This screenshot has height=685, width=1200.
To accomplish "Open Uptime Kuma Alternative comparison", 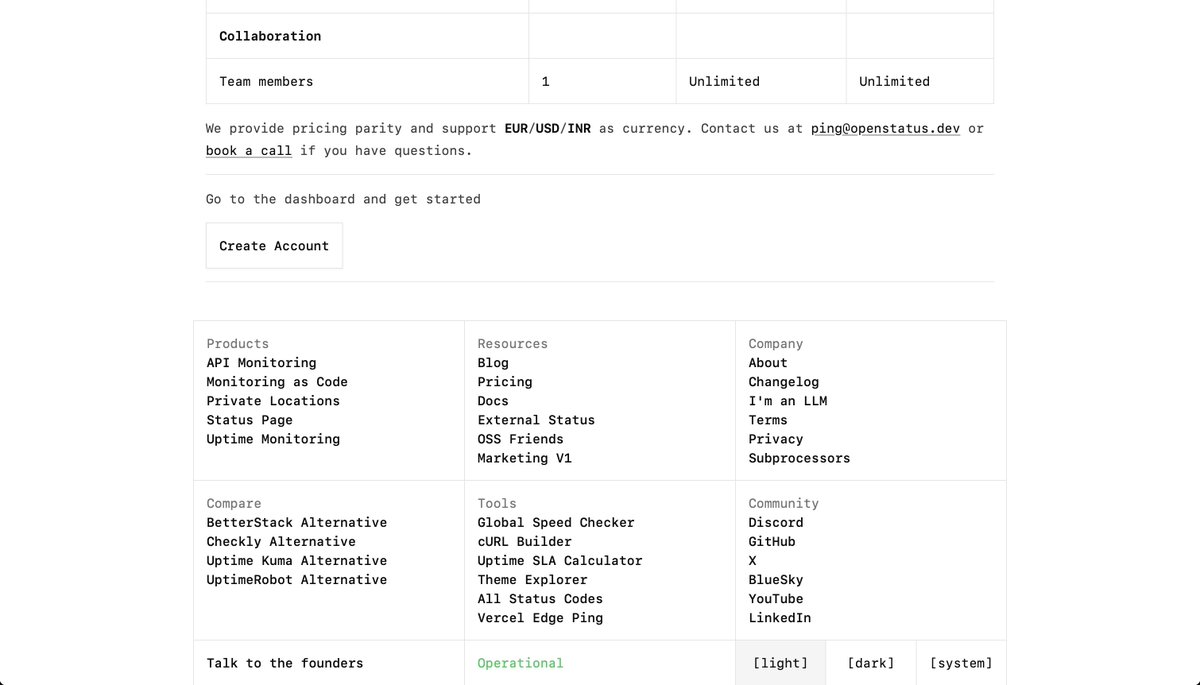I will tap(296, 561).
